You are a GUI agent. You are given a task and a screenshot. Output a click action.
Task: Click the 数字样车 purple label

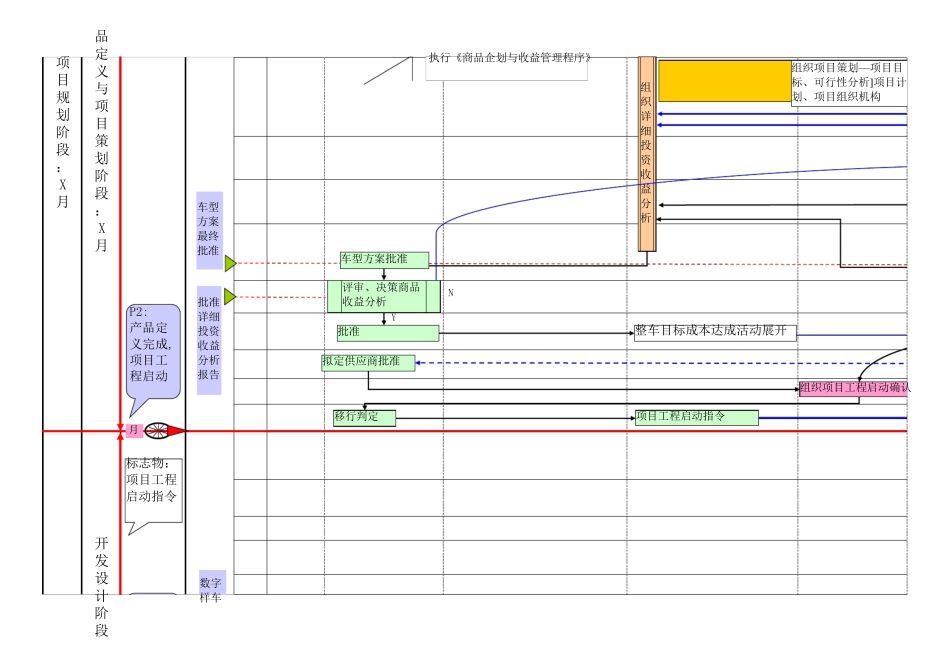(x=211, y=586)
